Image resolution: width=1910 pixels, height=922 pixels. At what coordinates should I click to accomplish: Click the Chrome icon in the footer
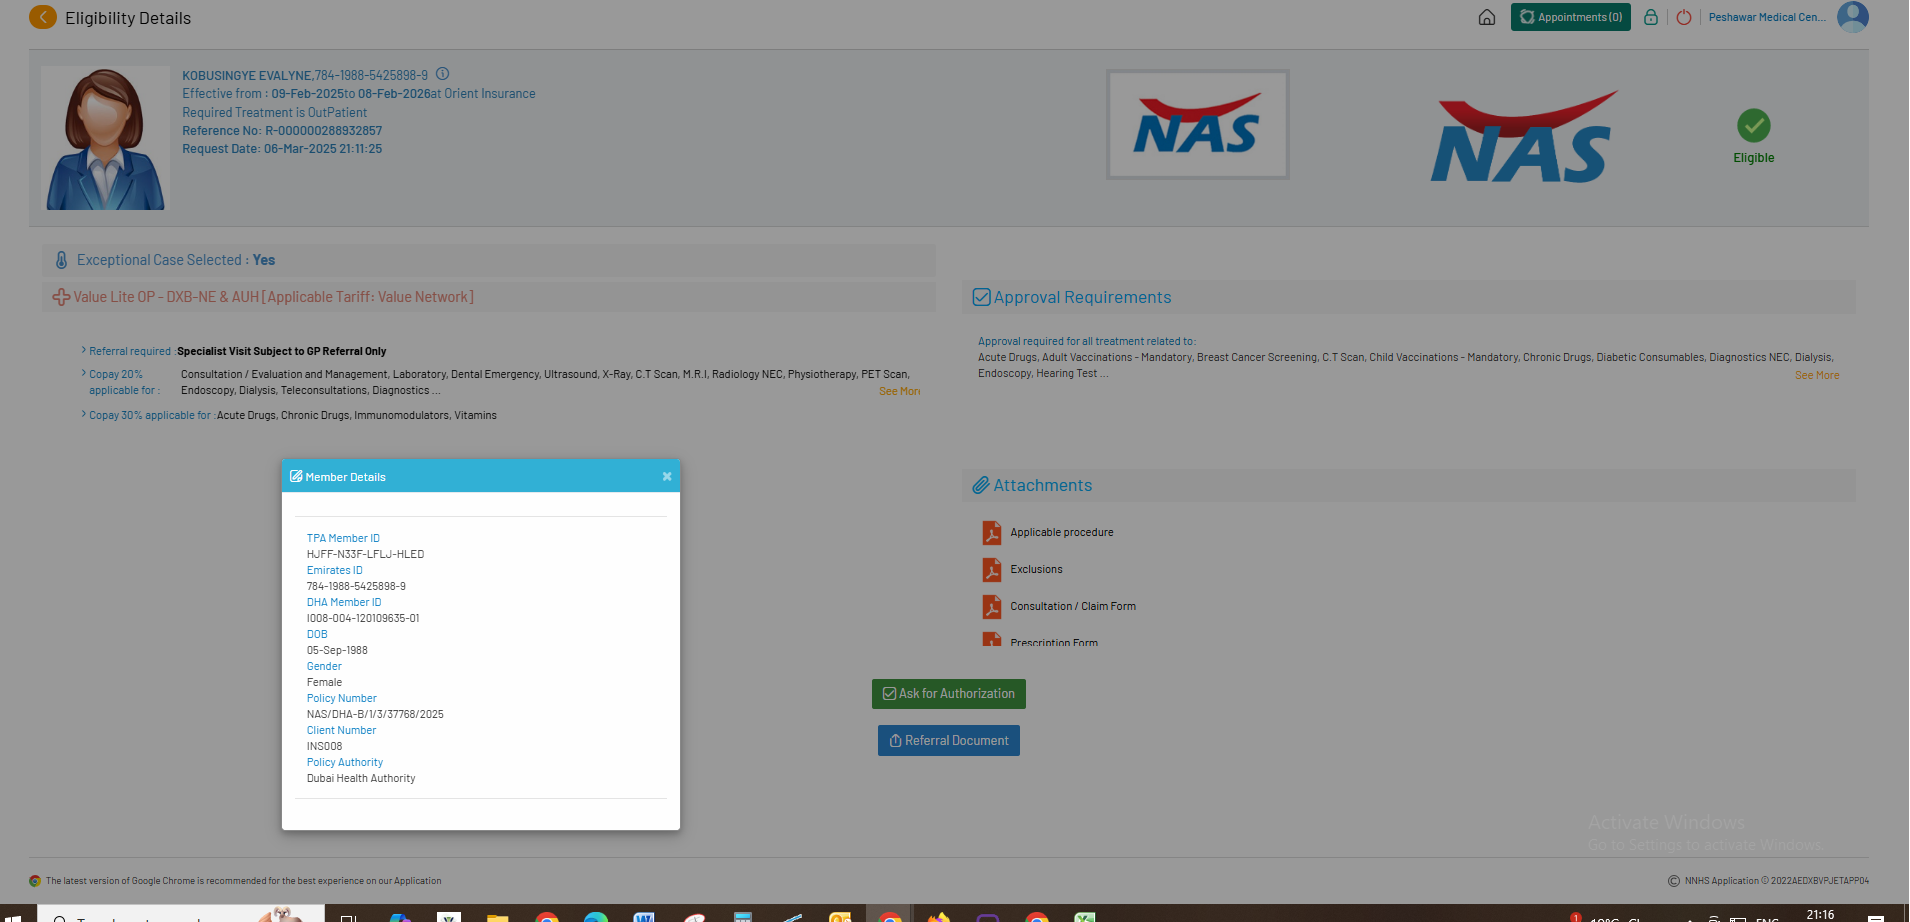tap(35, 881)
